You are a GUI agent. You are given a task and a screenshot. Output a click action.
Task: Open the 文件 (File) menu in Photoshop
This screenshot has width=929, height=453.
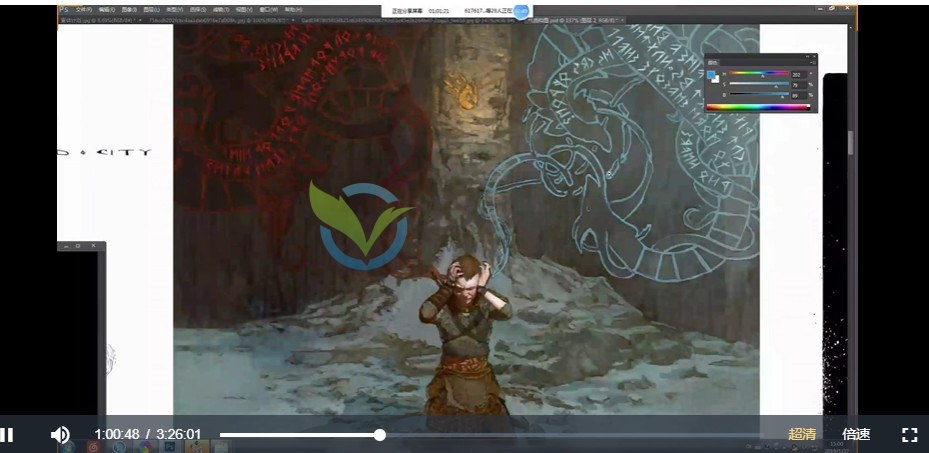click(83, 9)
